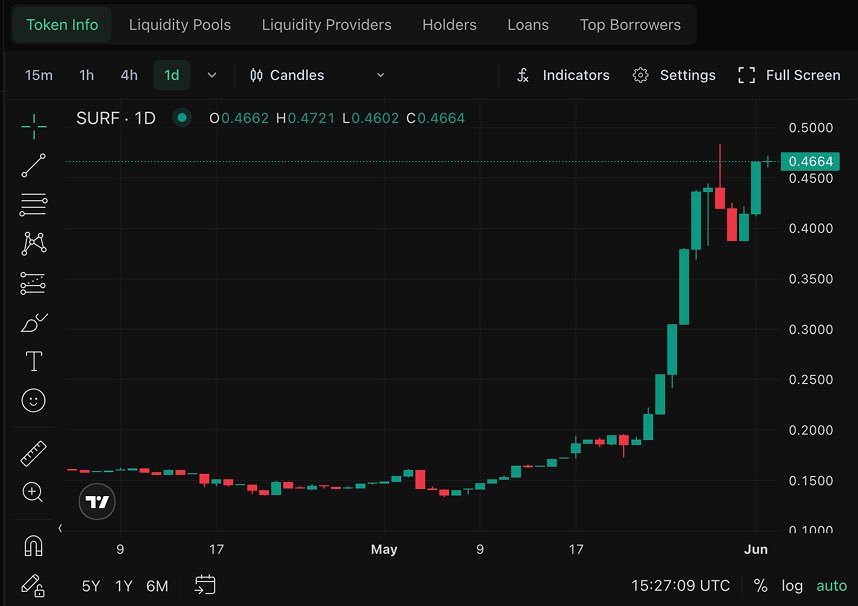
Task: Select the ruler measure tool
Action: pyautogui.click(x=34, y=453)
